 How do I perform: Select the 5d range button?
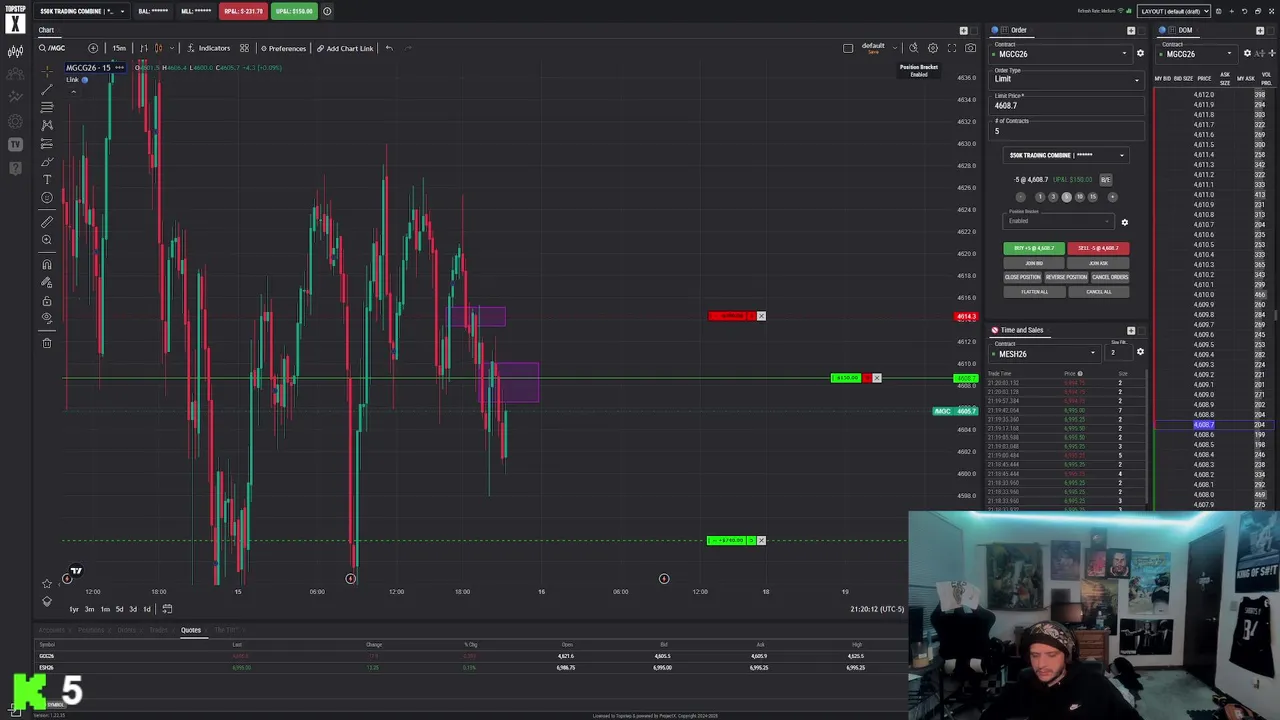click(x=119, y=609)
